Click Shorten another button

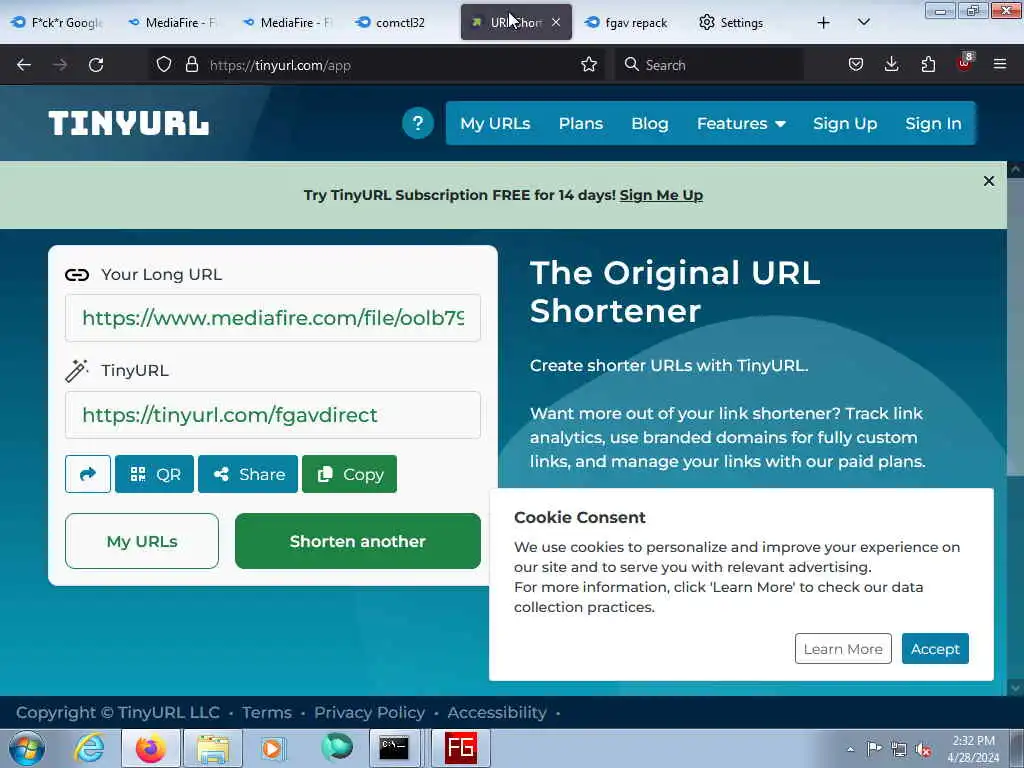[x=358, y=541]
